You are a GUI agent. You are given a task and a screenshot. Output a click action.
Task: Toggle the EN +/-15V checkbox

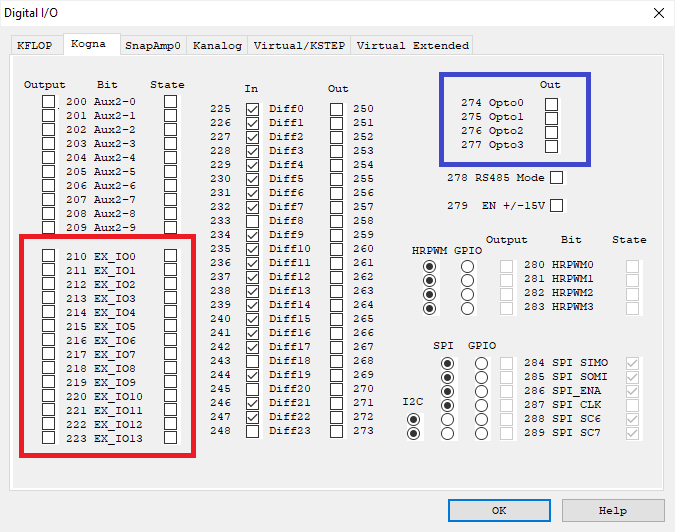557,206
